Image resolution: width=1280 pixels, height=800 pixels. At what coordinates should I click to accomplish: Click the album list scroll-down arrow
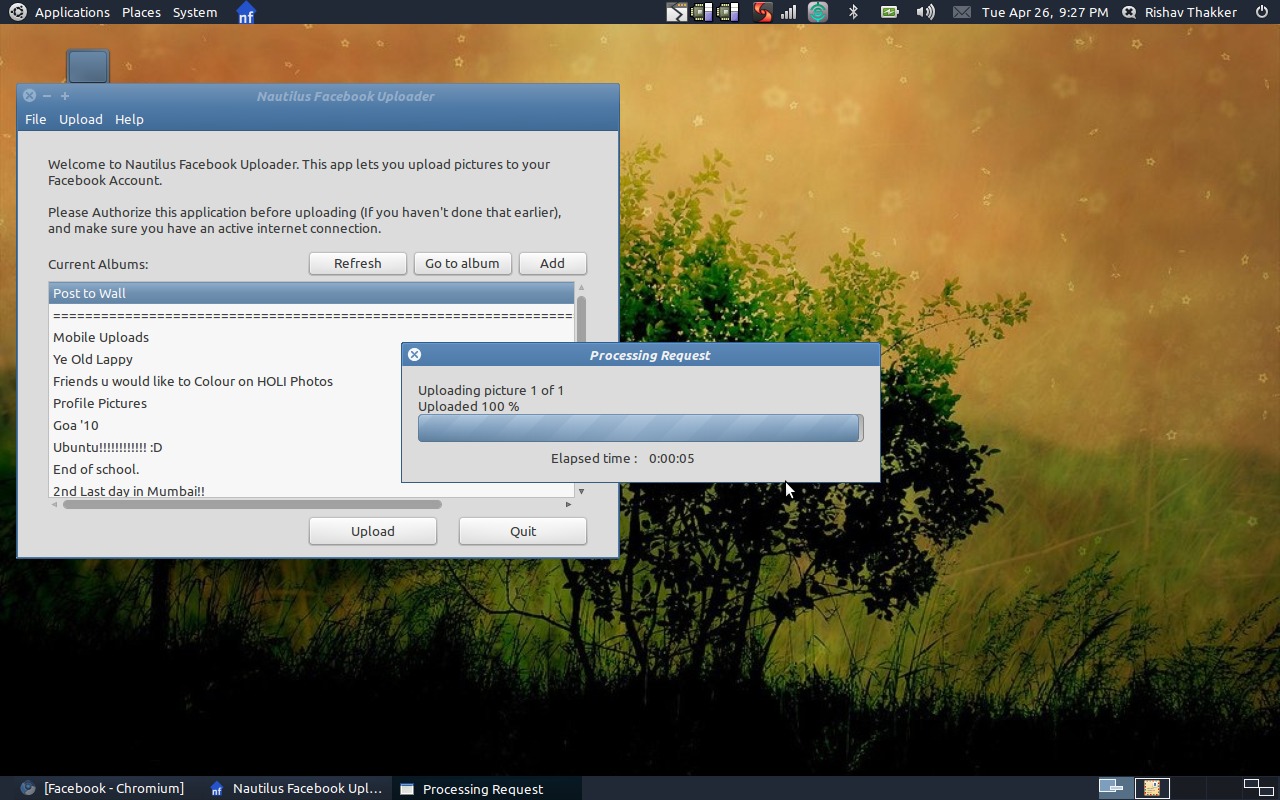(581, 491)
